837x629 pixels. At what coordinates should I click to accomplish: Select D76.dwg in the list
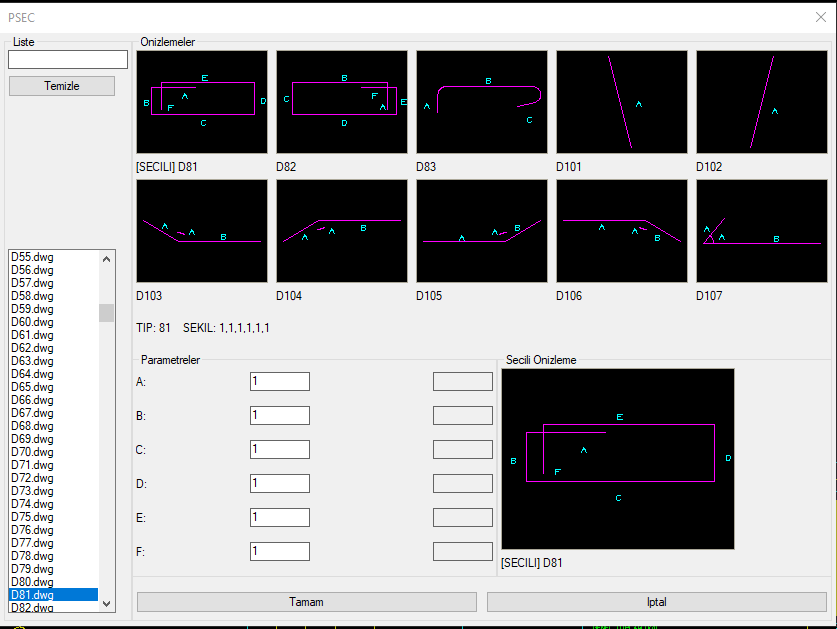coord(53,530)
